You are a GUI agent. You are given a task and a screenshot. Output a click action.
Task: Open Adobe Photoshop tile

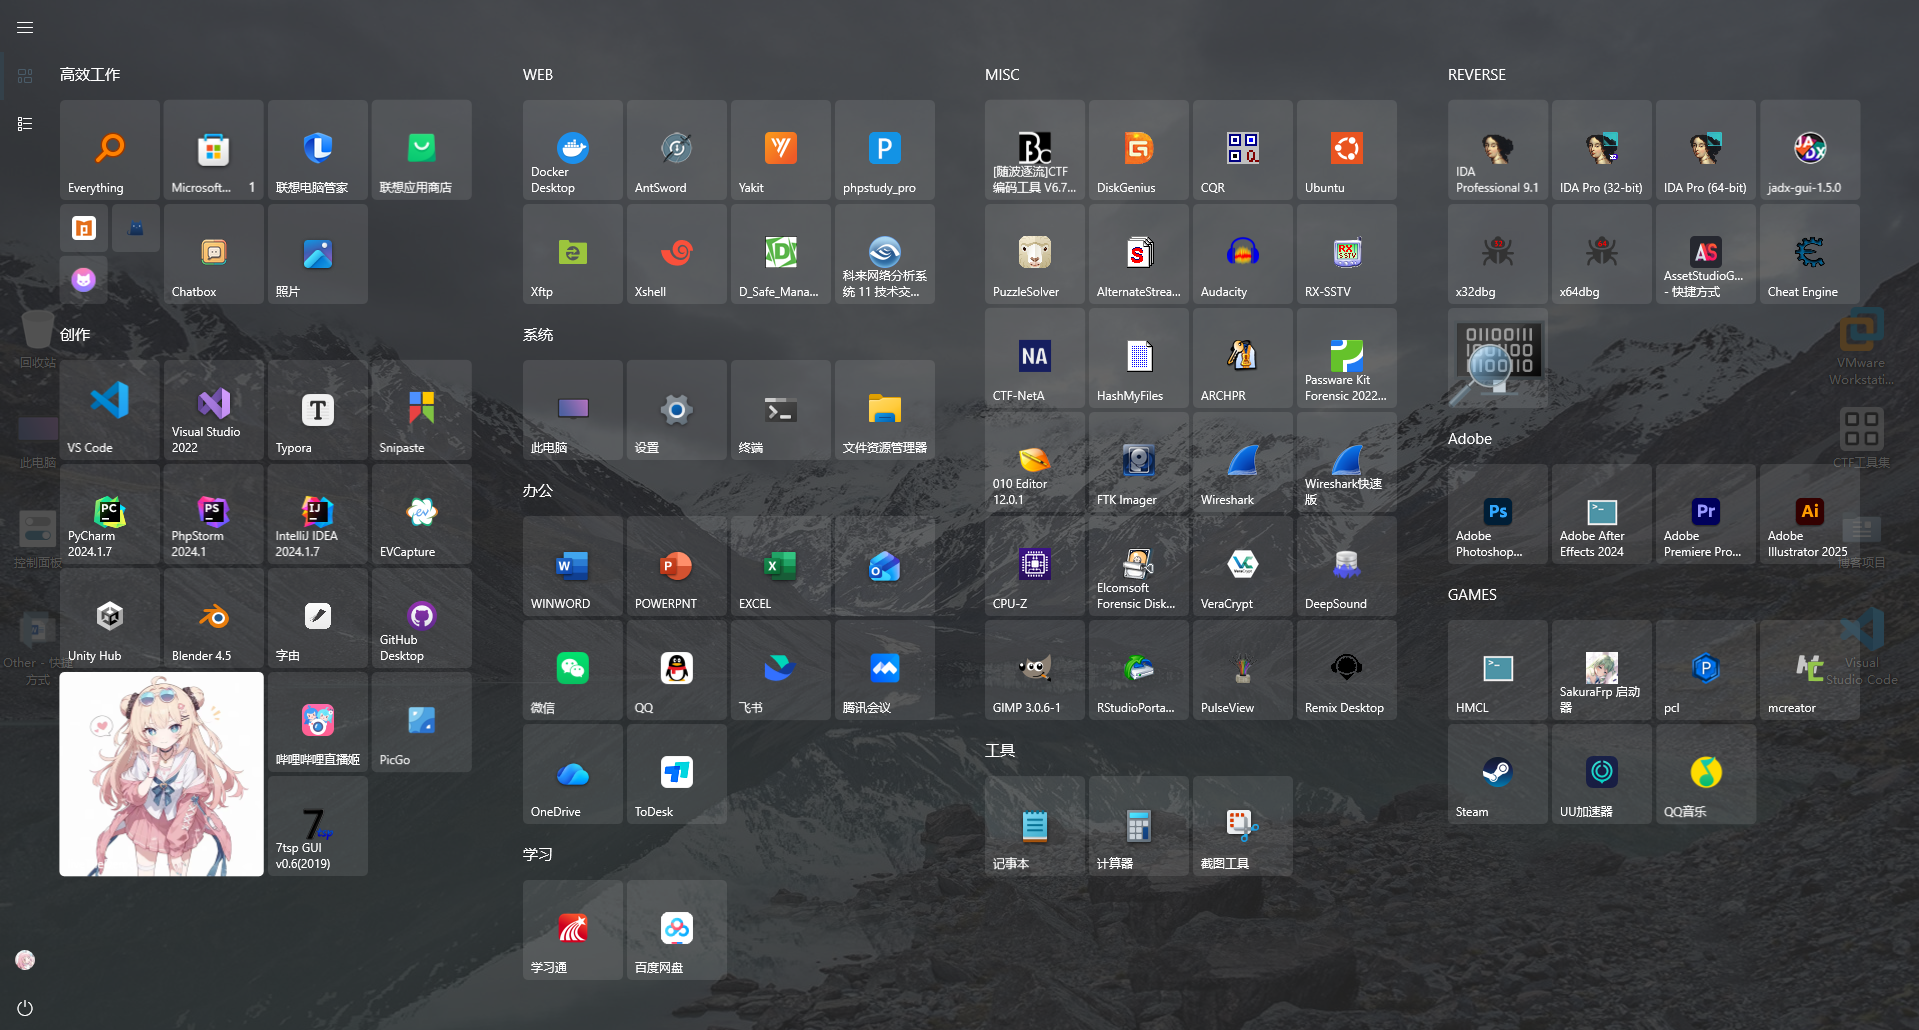coord(1497,514)
